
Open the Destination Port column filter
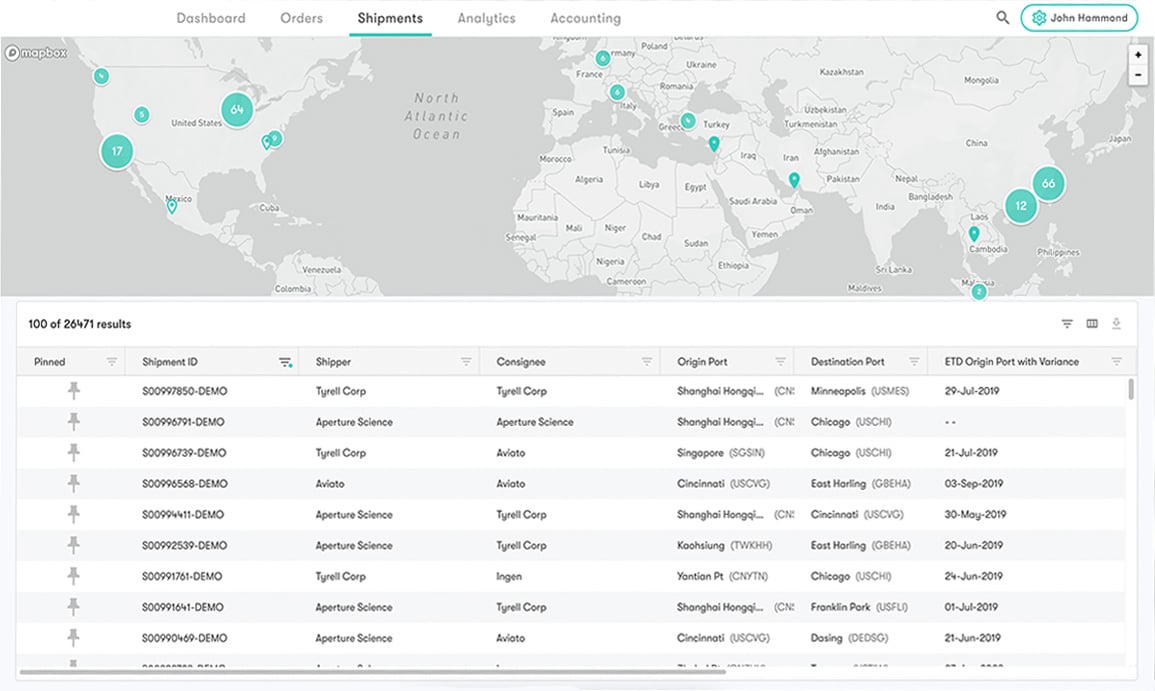[914, 362]
